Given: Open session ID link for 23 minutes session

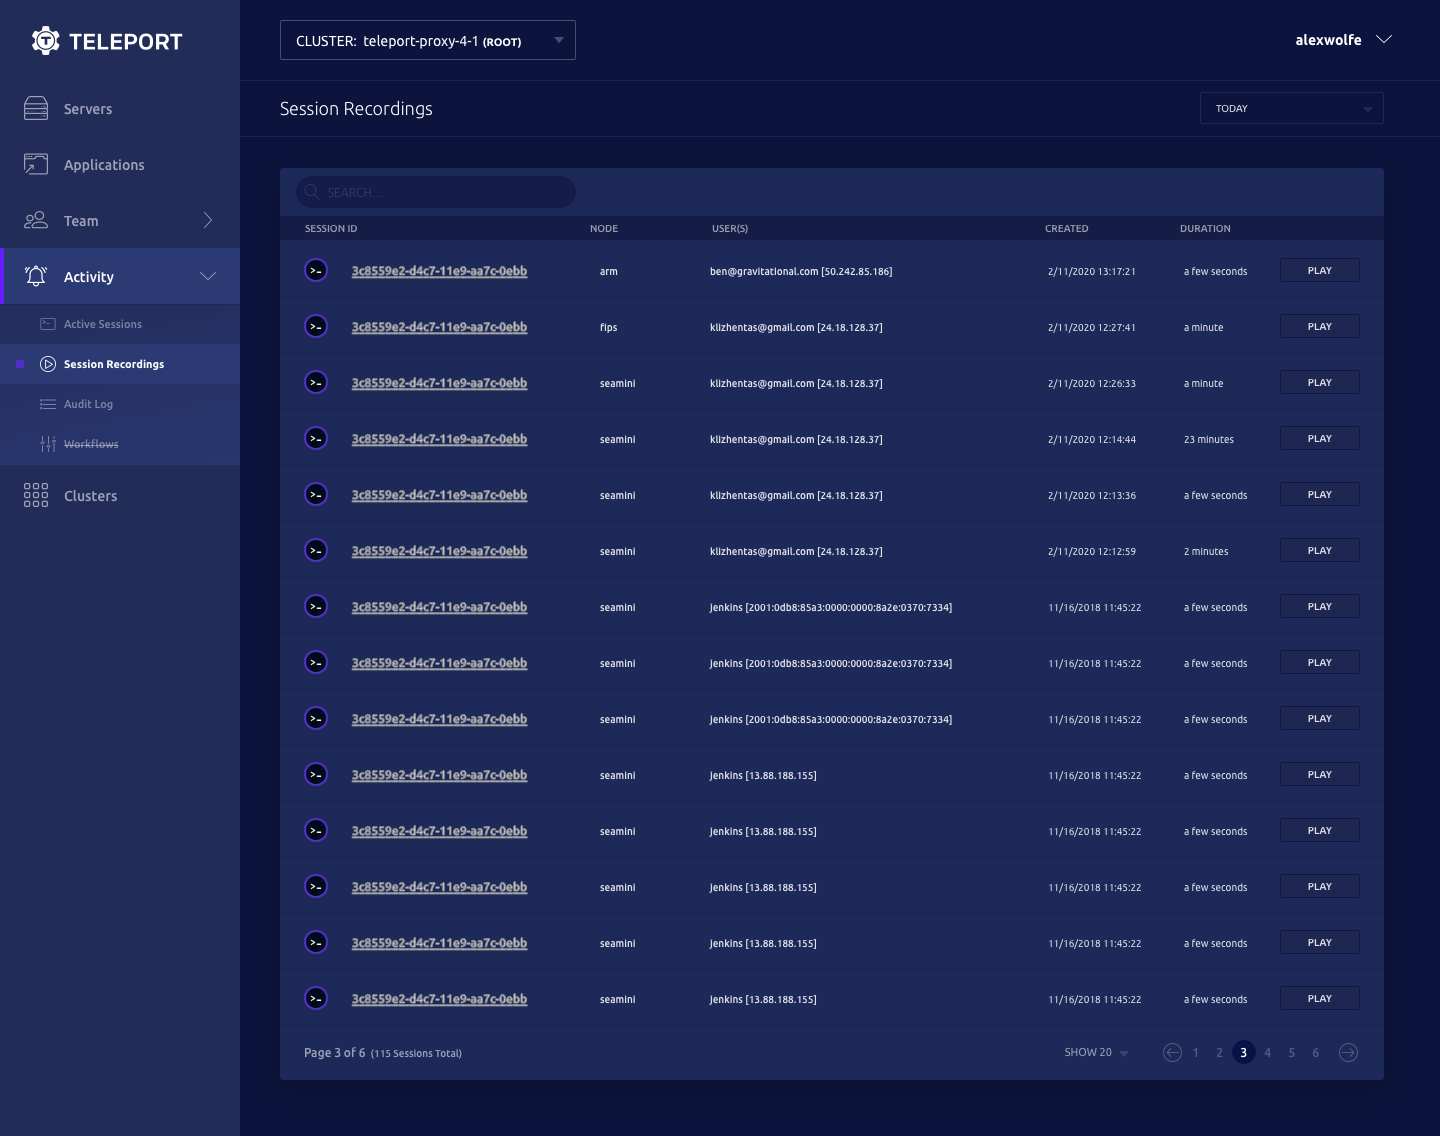Looking at the screenshot, I should pyautogui.click(x=439, y=439).
